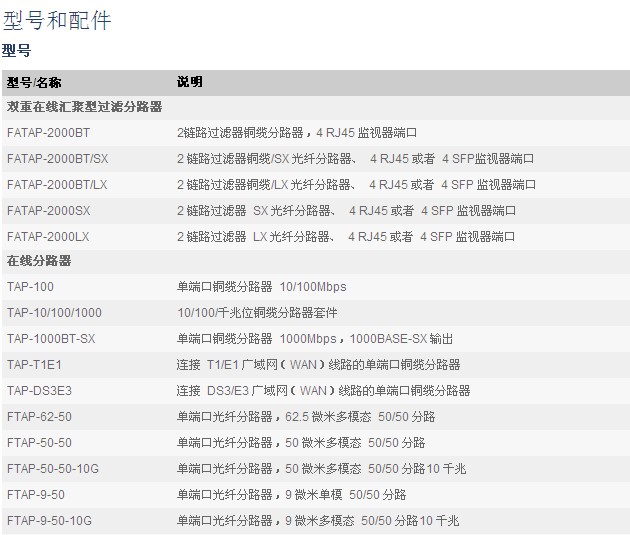Click the FATAP-2000BT/LX model name
Viewport: 630px width, 535px height.
coord(57,184)
